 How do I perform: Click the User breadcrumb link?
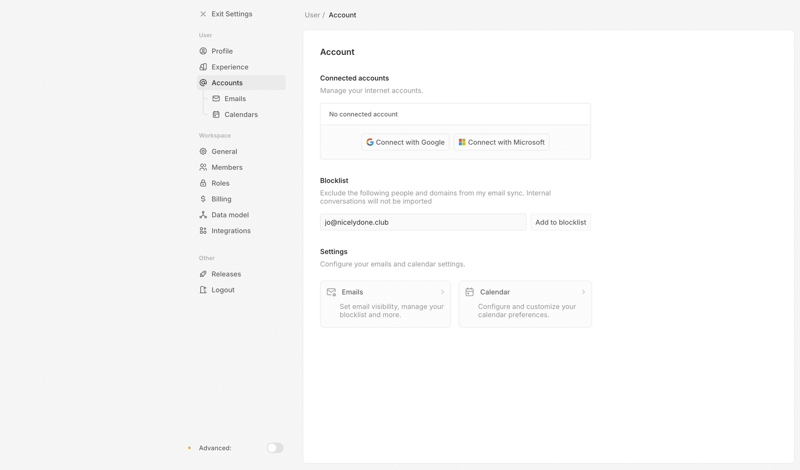pos(312,15)
